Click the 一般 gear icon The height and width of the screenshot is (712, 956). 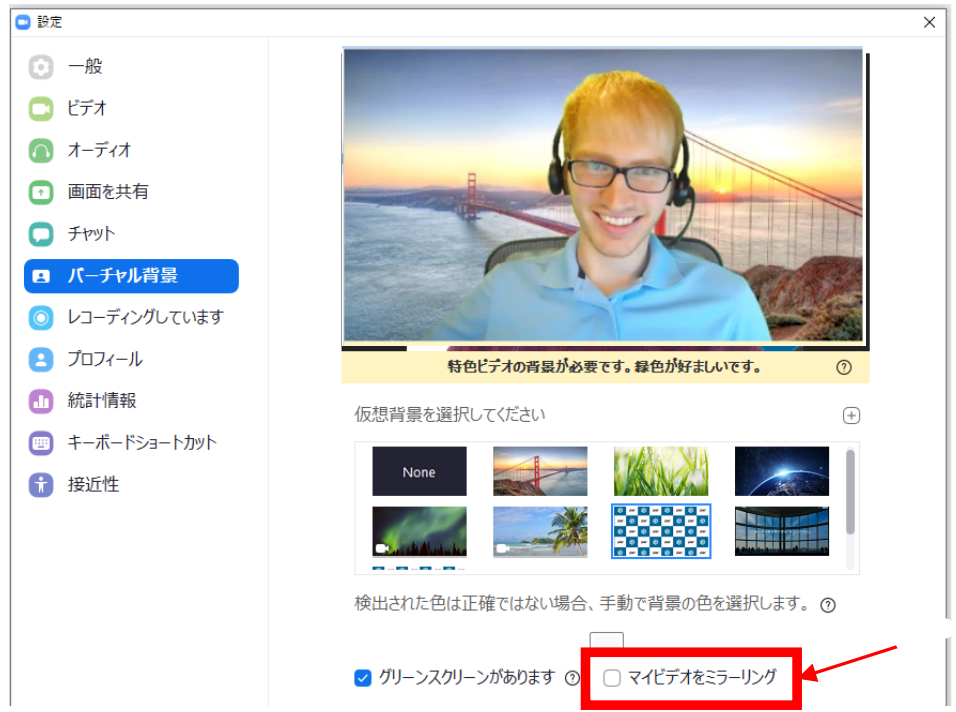pos(41,67)
